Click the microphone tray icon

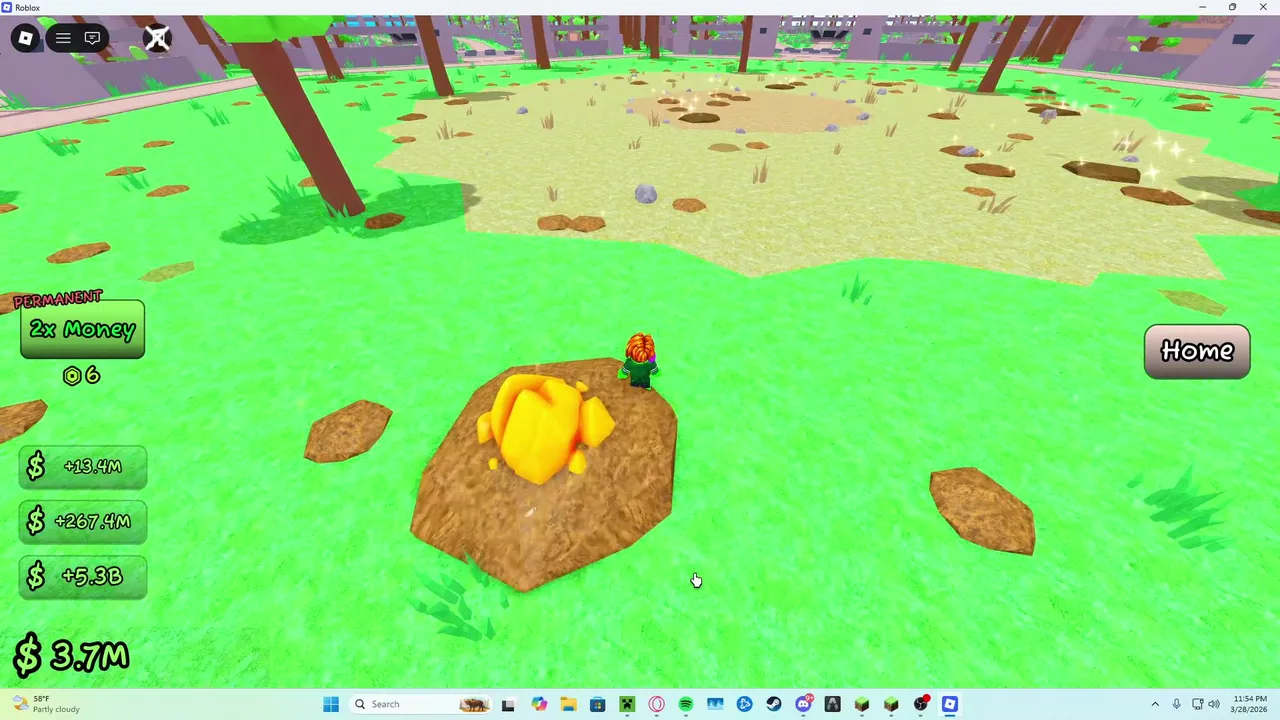point(1177,704)
